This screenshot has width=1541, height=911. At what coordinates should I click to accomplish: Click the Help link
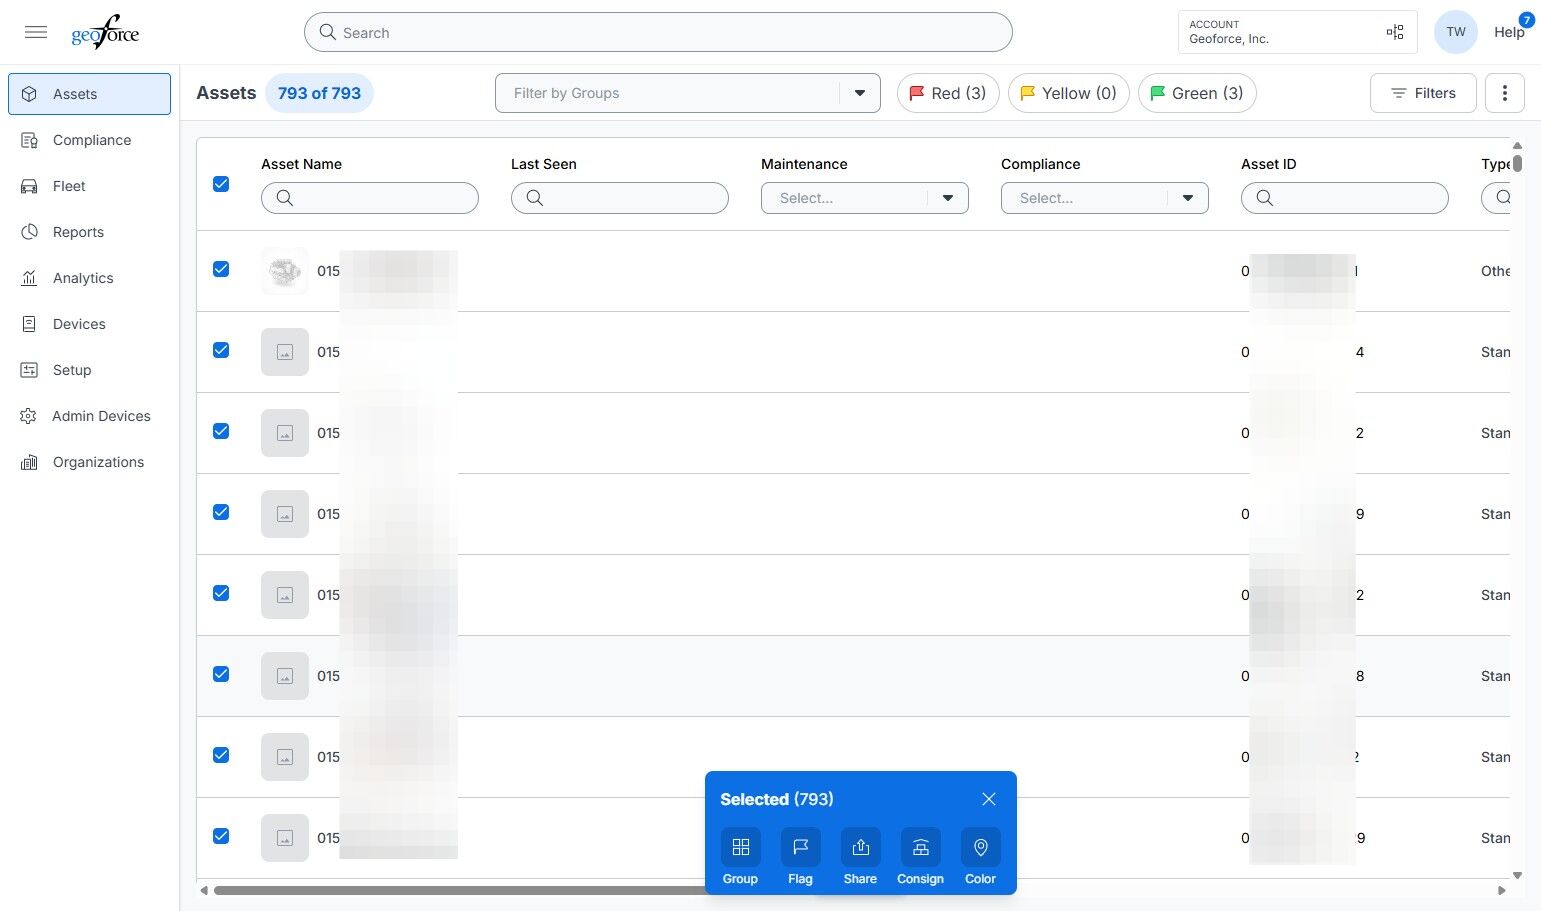[x=1509, y=32]
